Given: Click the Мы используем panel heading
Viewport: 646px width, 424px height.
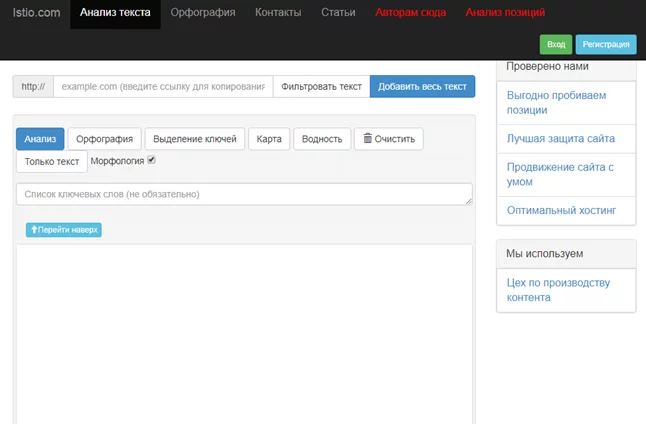Looking at the screenshot, I should (566, 253).
